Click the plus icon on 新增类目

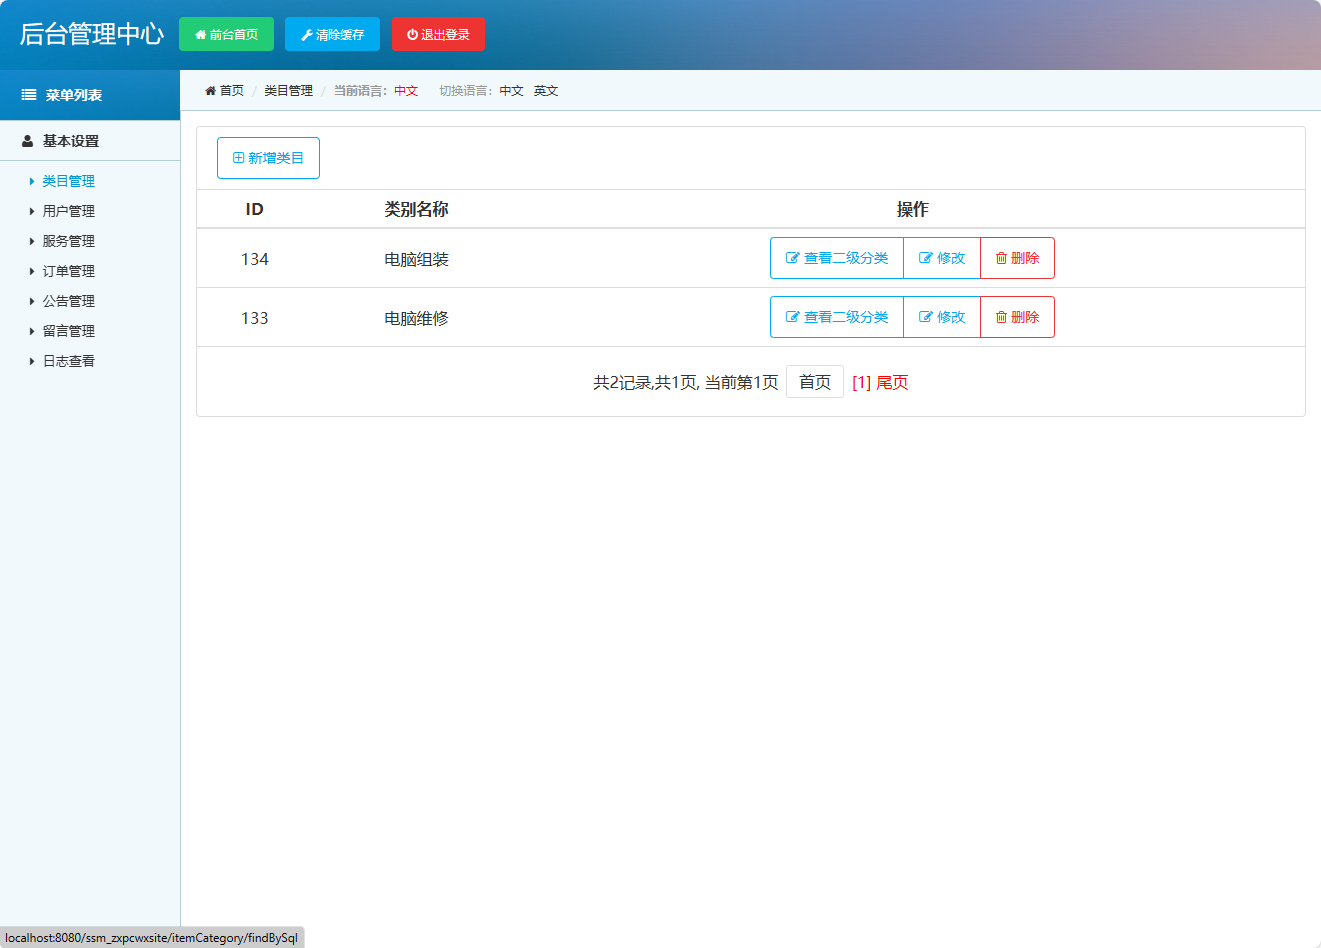(238, 158)
